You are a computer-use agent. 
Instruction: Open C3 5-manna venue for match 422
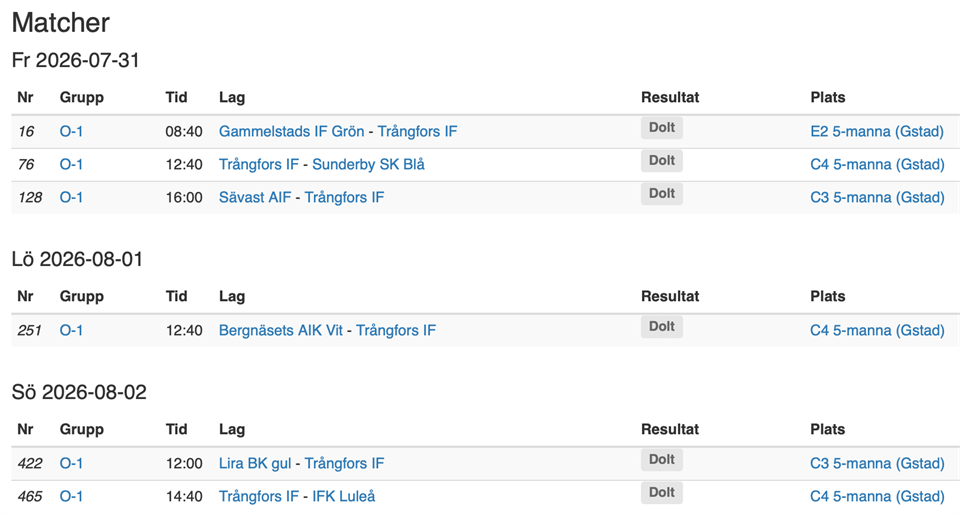pyautogui.click(x=877, y=464)
